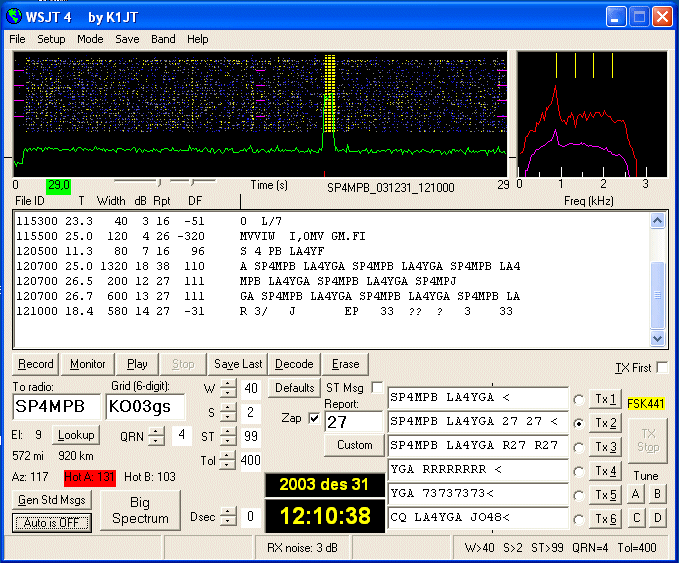Click the ST value stepper
679x563 pixels.
(228, 436)
